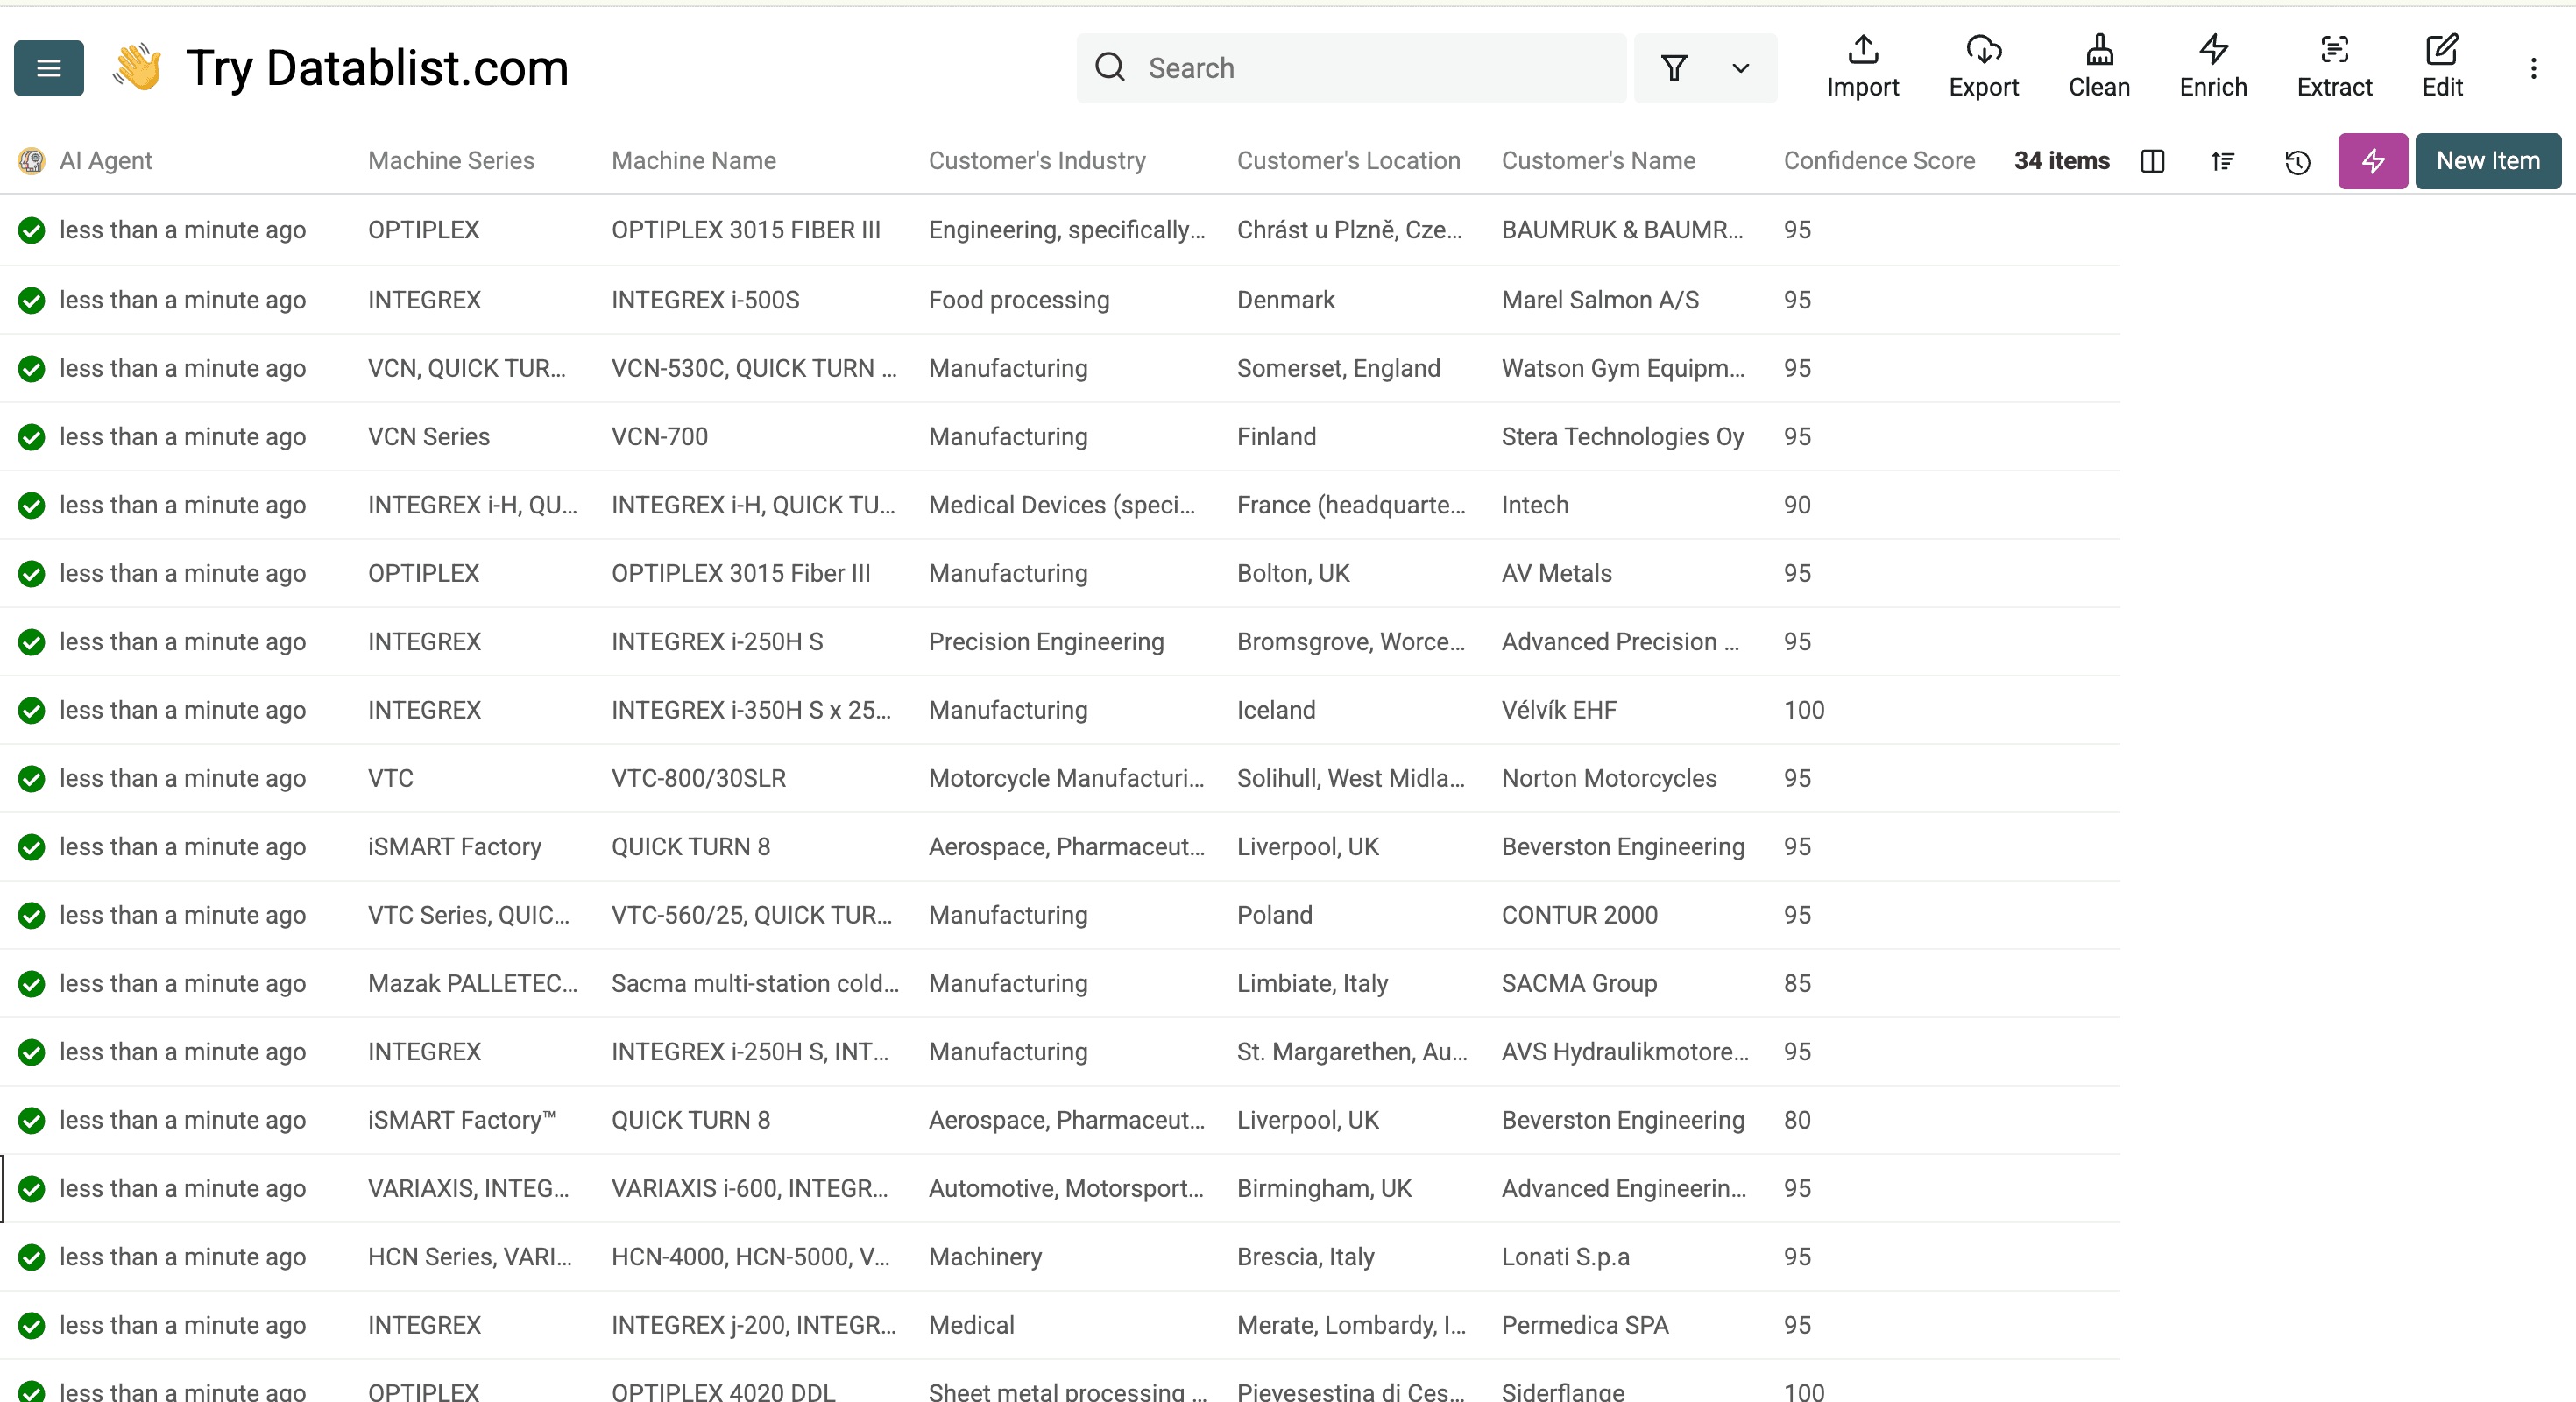Open the Import tool
The image size is (2576, 1402).
1862,67
